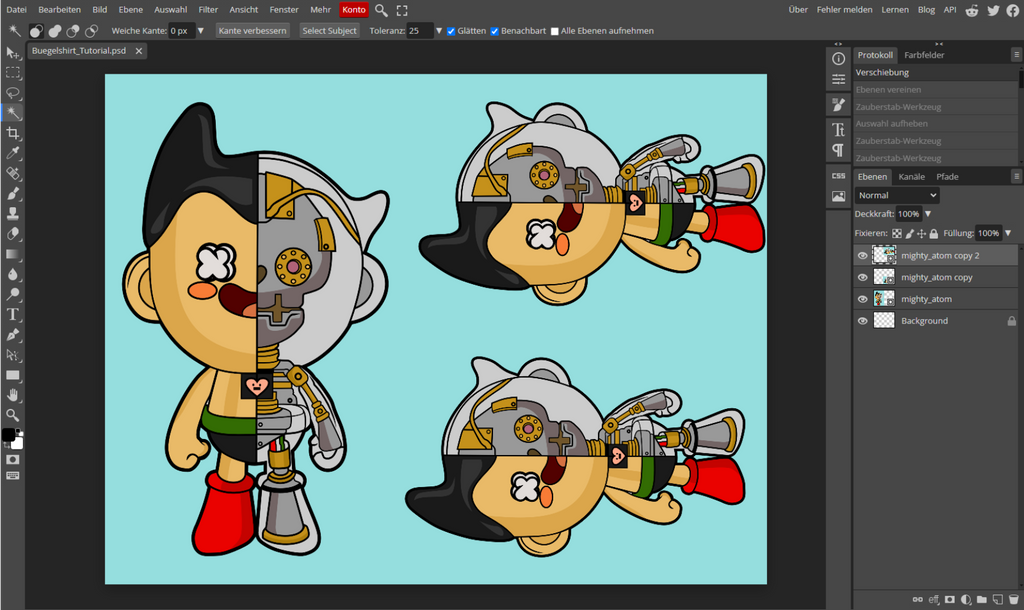The height and width of the screenshot is (610, 1024).
Task: Select the Rectangle shape tool
Action: pos(12,375)
